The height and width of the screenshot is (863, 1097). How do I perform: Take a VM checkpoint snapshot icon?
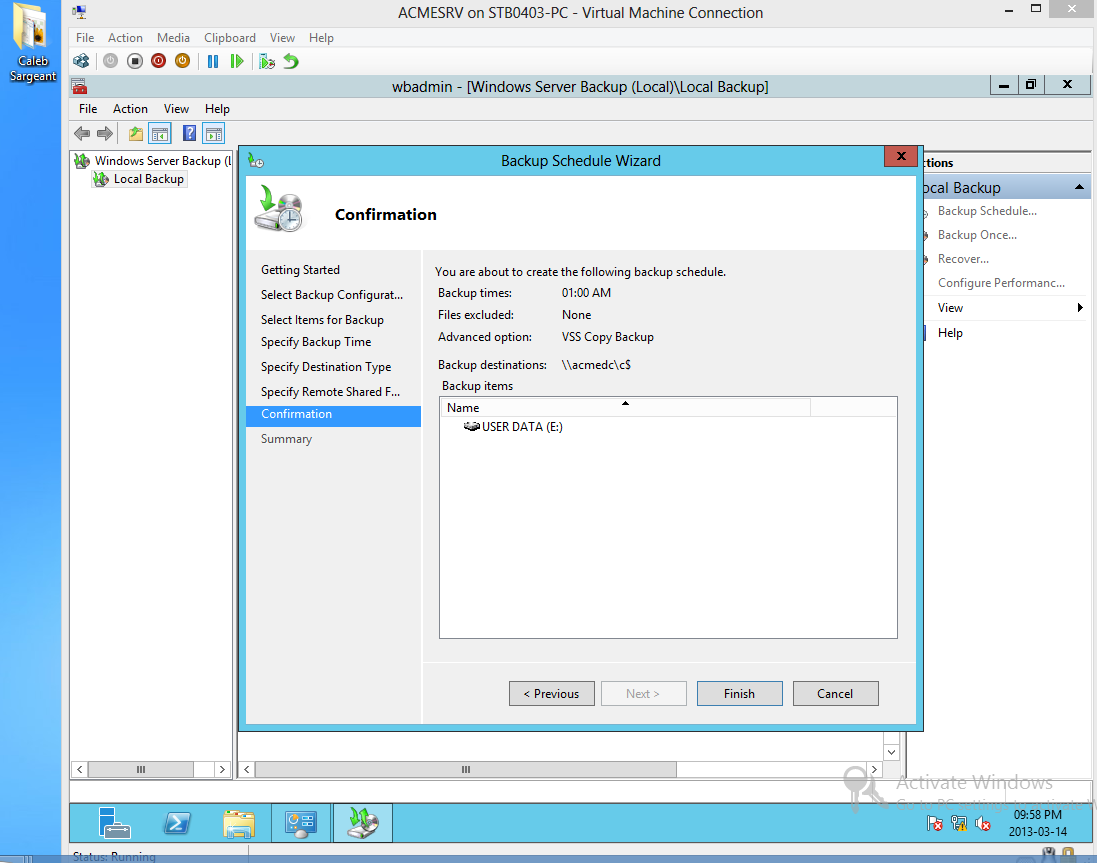click(267, 62)
